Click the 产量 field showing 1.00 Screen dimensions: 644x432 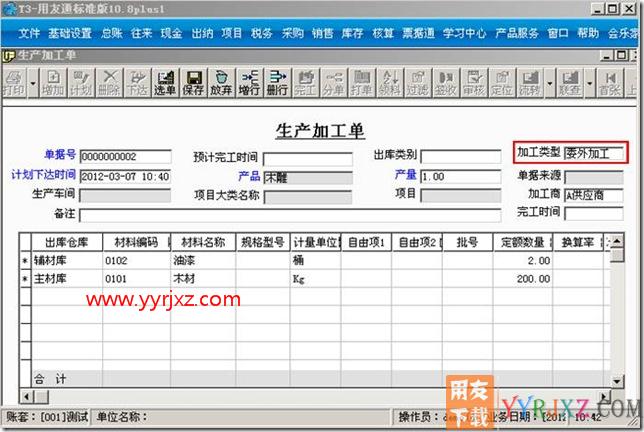(x=461, y=177)
